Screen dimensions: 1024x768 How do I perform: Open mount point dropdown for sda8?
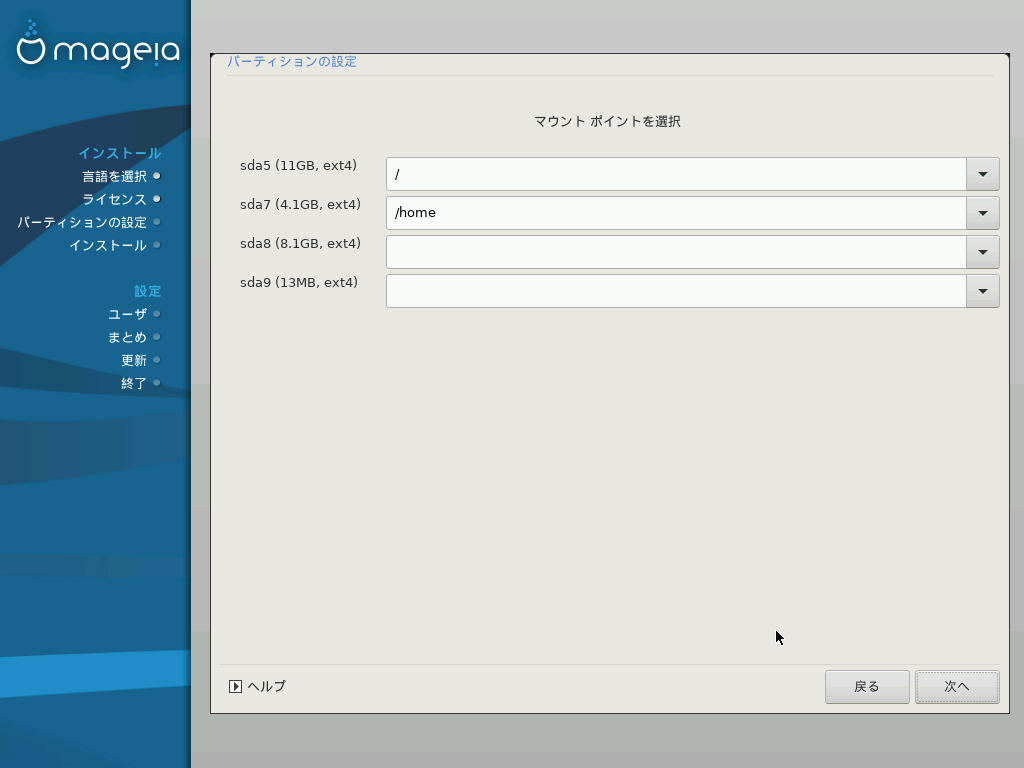983,252
